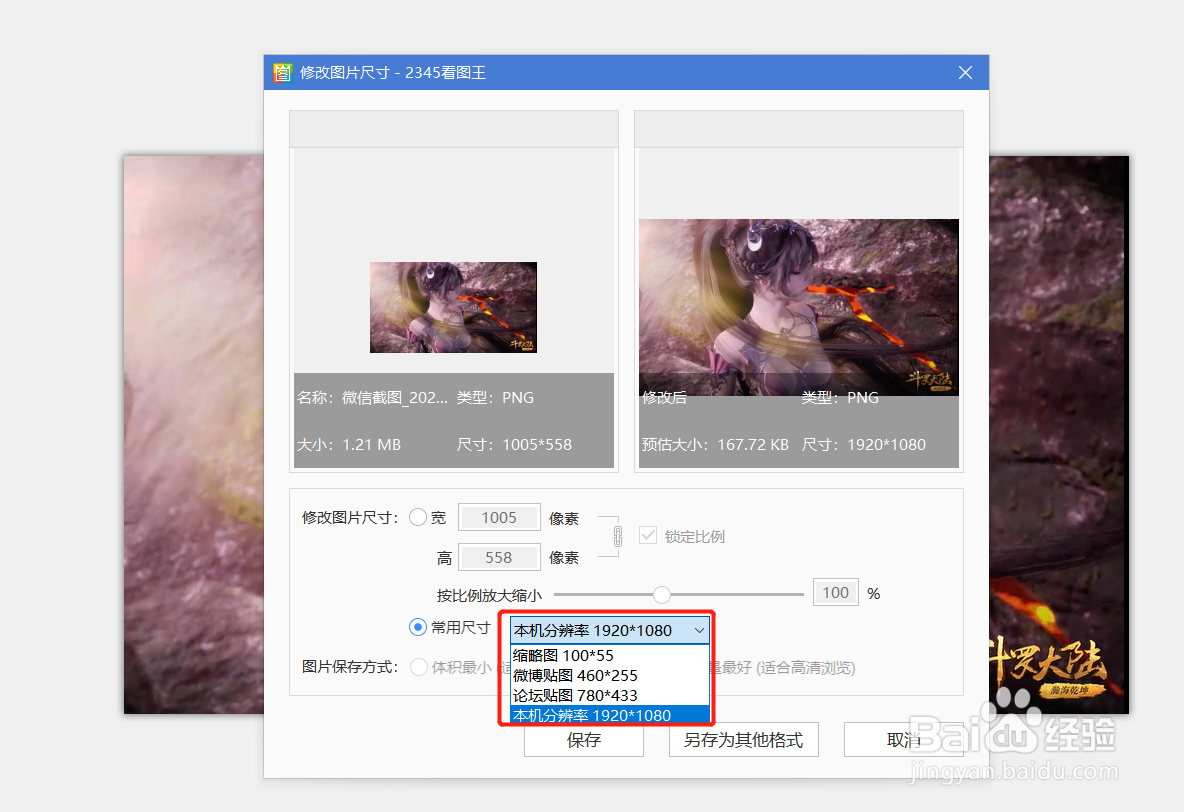The height and width of the screenshot is (812, 1184).
Task: Select the 体积最小 save mode radio button
Action: point(419,667)
